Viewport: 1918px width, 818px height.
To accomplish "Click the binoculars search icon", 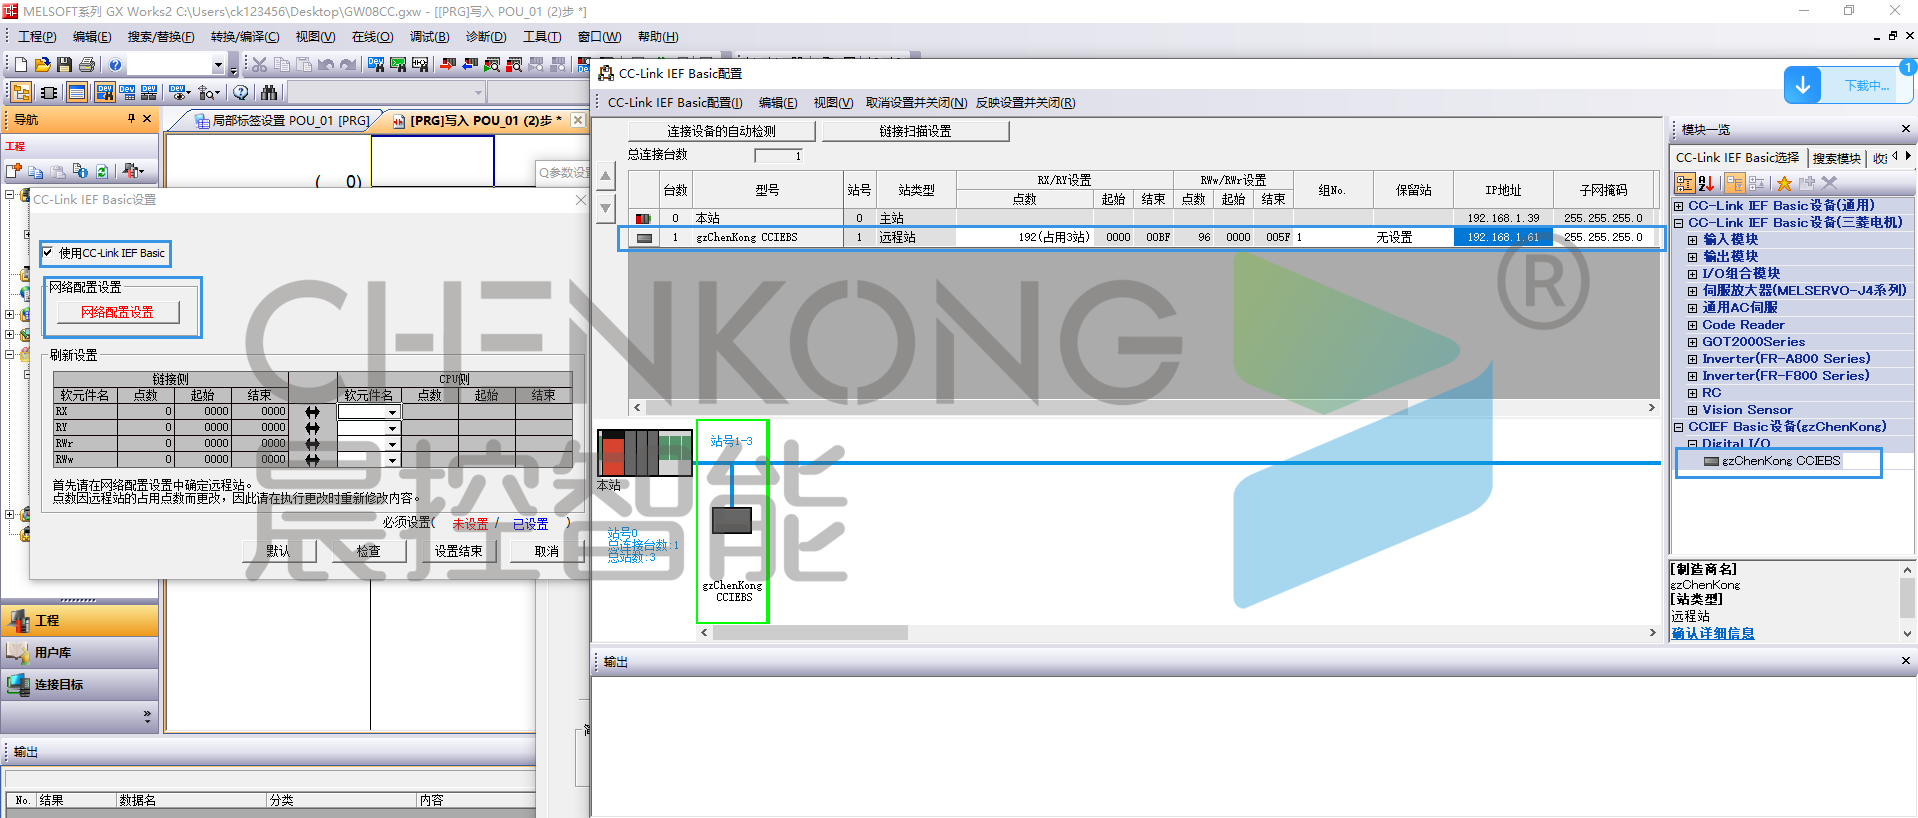I will (x=269, y=93).
